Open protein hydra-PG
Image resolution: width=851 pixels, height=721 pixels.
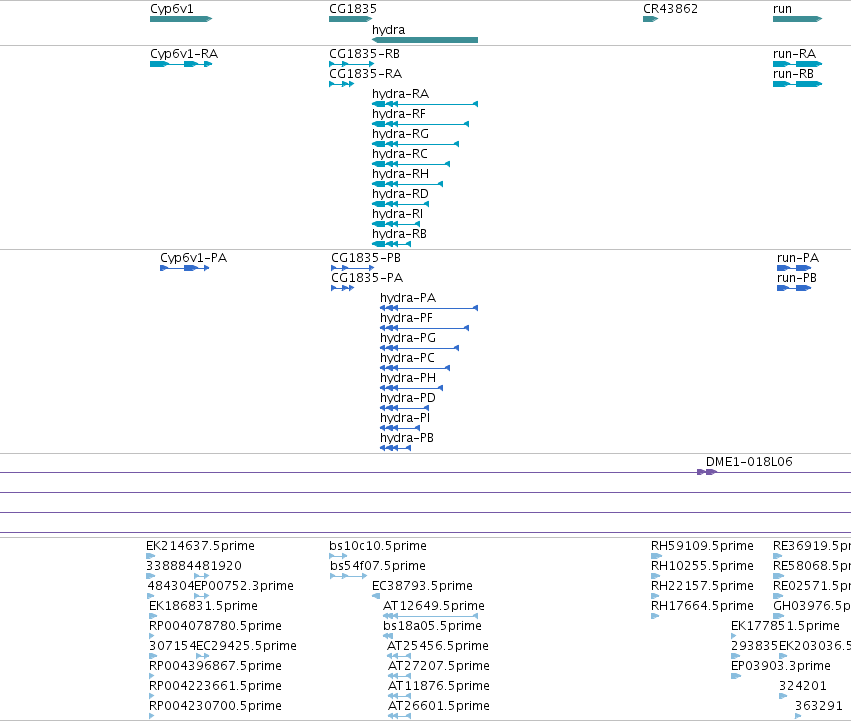(420, 348)
